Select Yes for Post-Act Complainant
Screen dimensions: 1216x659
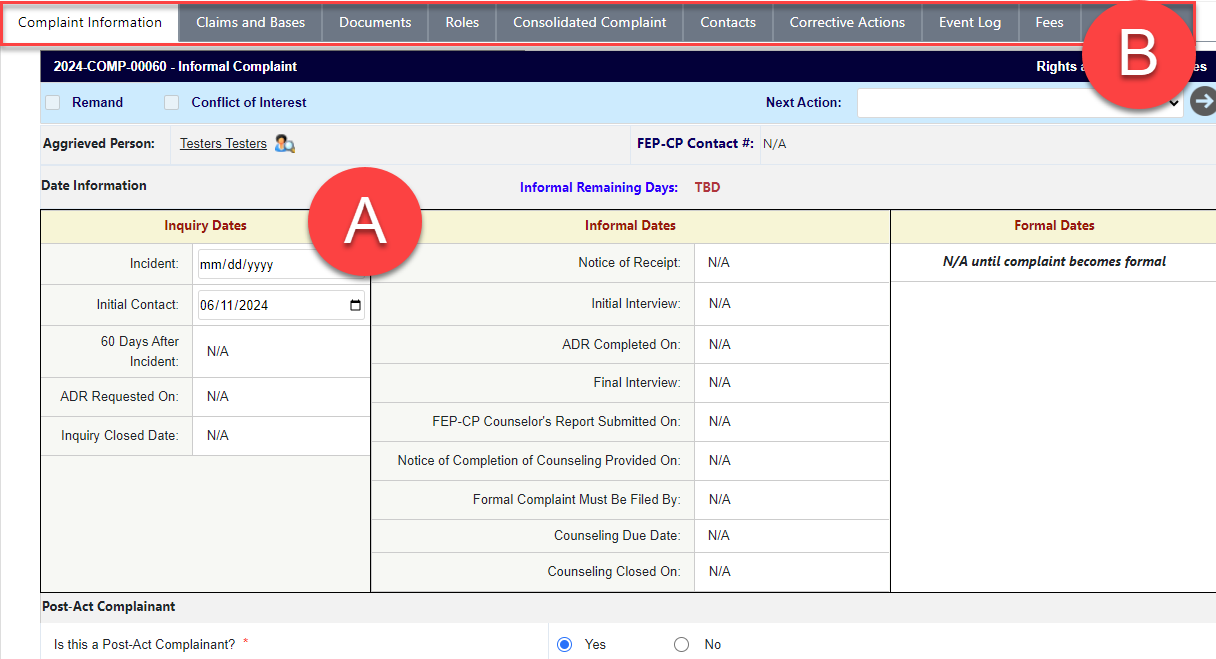[564, 644]
